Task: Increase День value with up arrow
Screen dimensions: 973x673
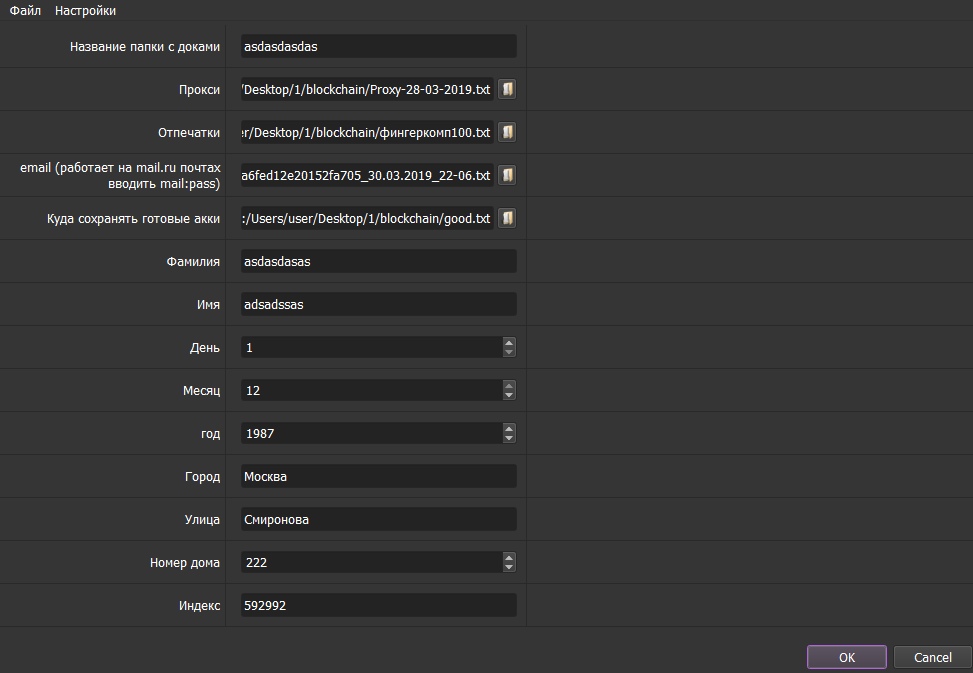Action: [509, 342]
